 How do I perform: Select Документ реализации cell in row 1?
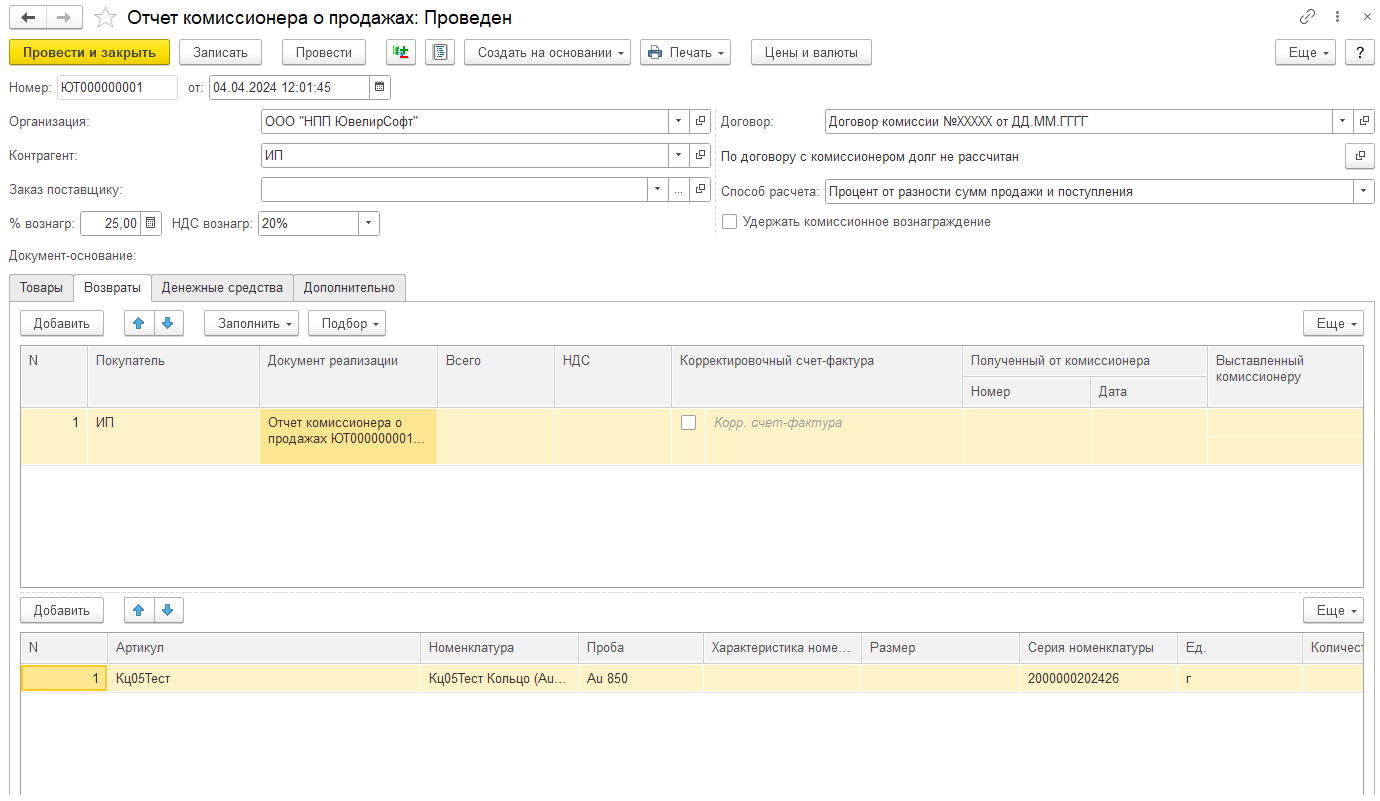348,436
